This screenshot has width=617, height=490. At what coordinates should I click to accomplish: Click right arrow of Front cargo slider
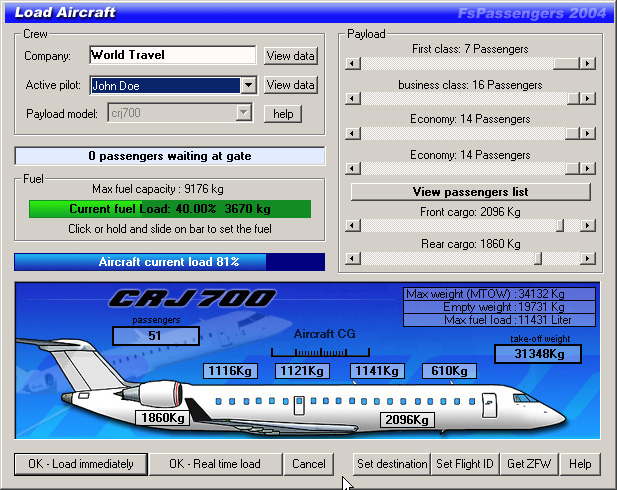tap(588, 226)
